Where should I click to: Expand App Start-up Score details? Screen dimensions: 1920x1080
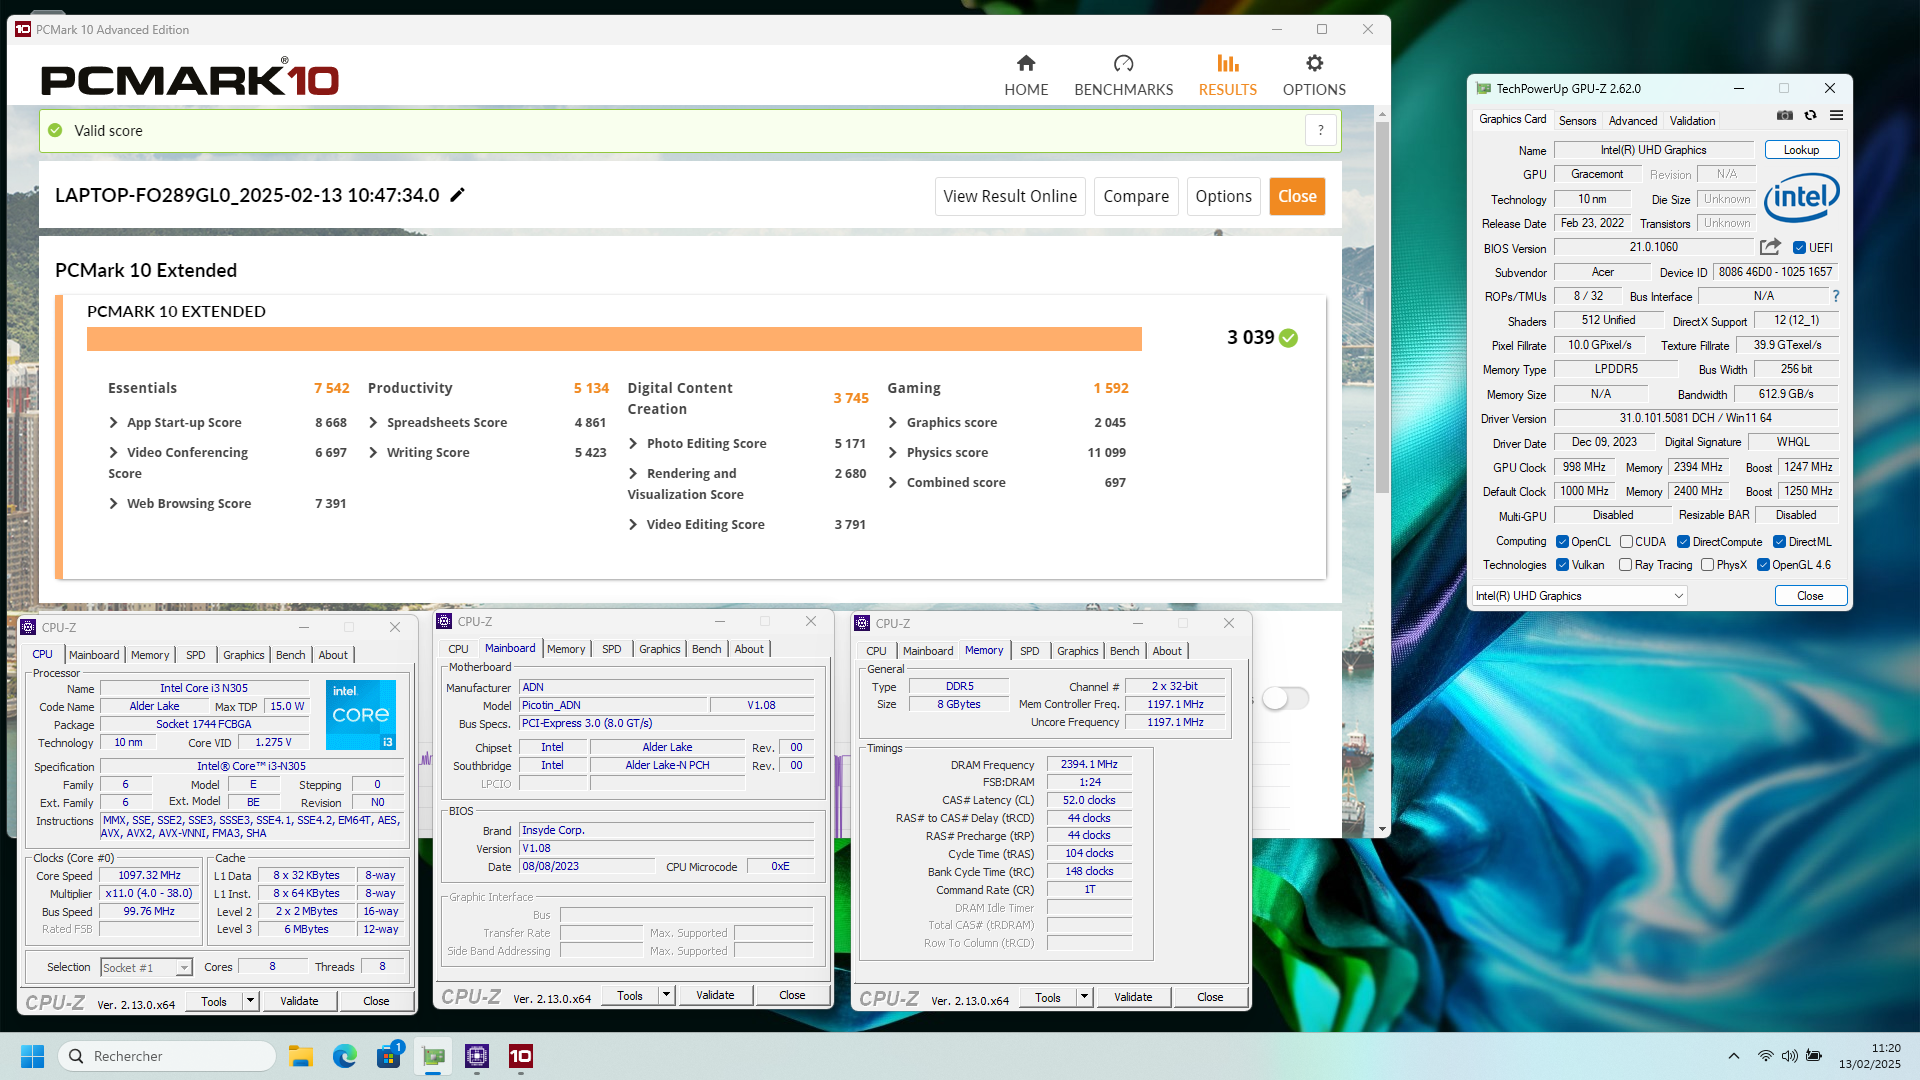point(113,423)
